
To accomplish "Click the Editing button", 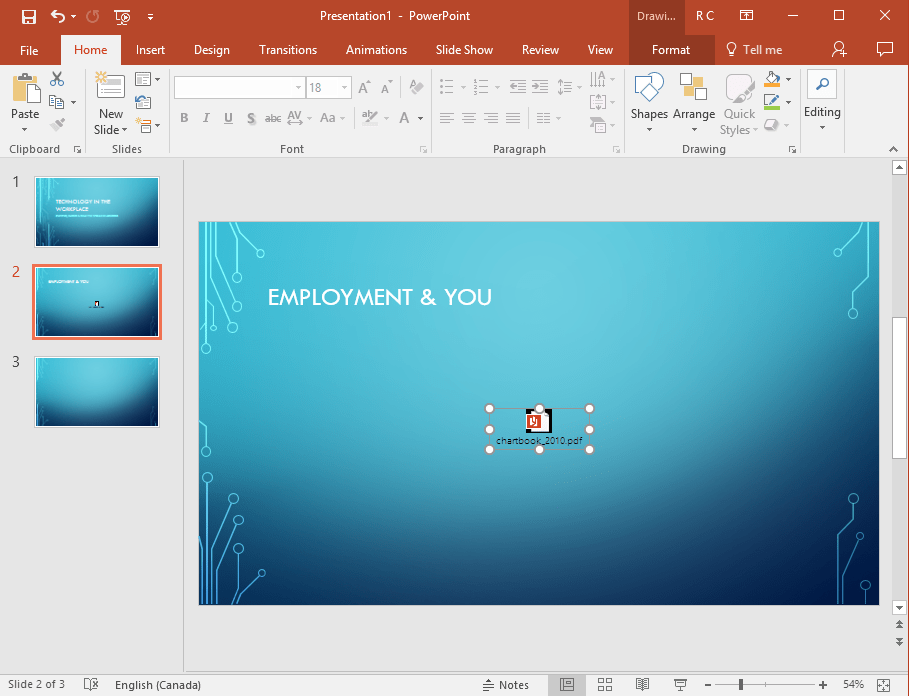I will point(822,103).
